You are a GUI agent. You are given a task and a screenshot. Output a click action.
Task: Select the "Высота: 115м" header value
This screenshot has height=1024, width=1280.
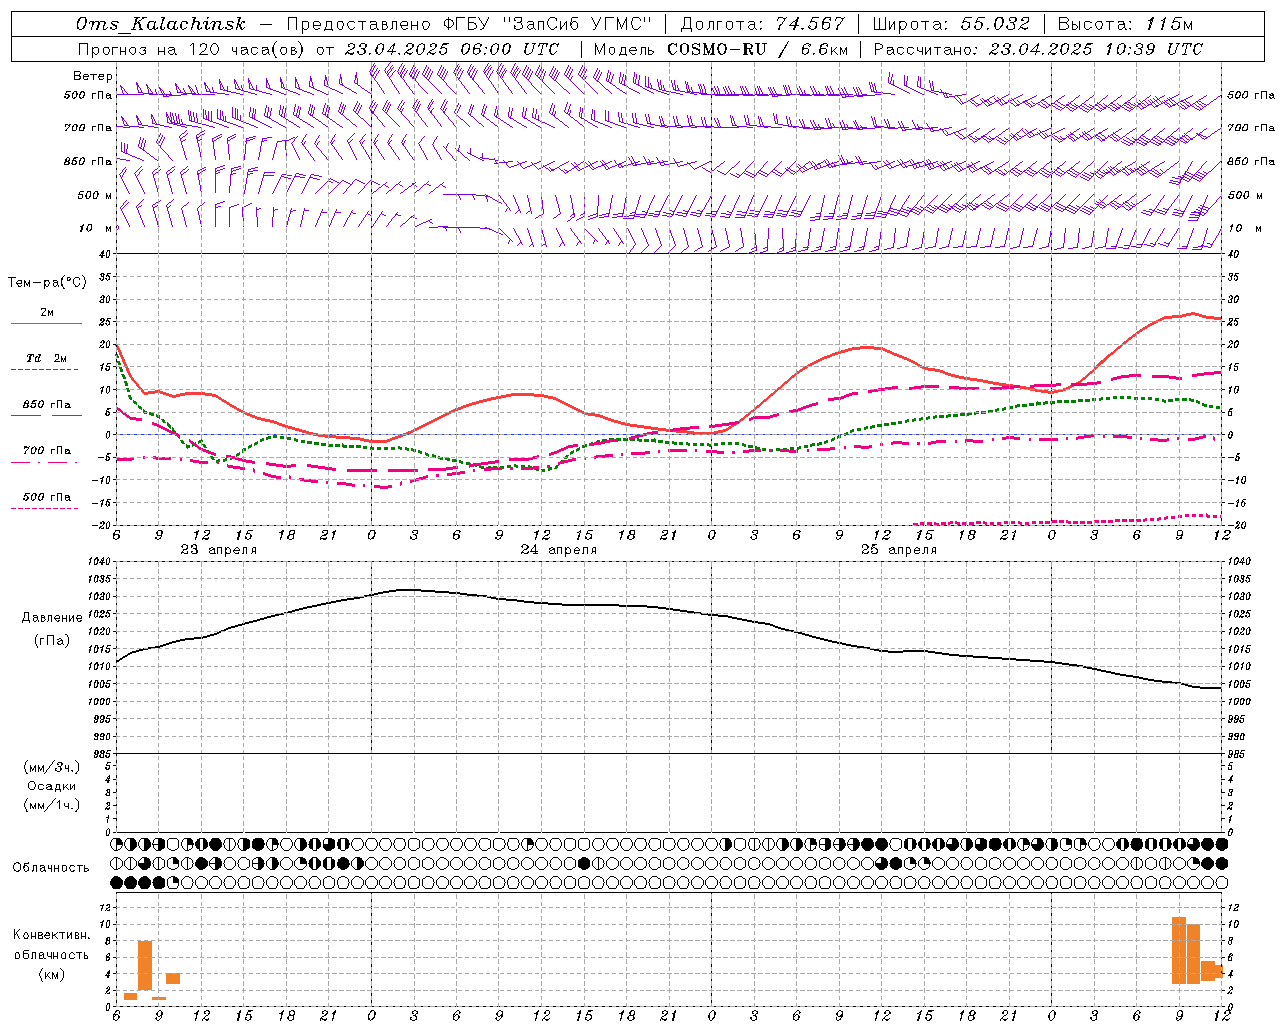1125,24
